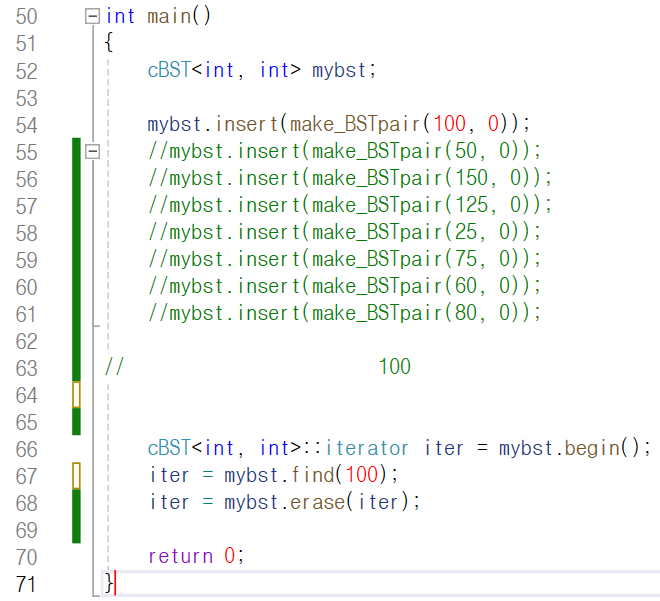
Task: Click the int keyword before main
Action: 120,16
